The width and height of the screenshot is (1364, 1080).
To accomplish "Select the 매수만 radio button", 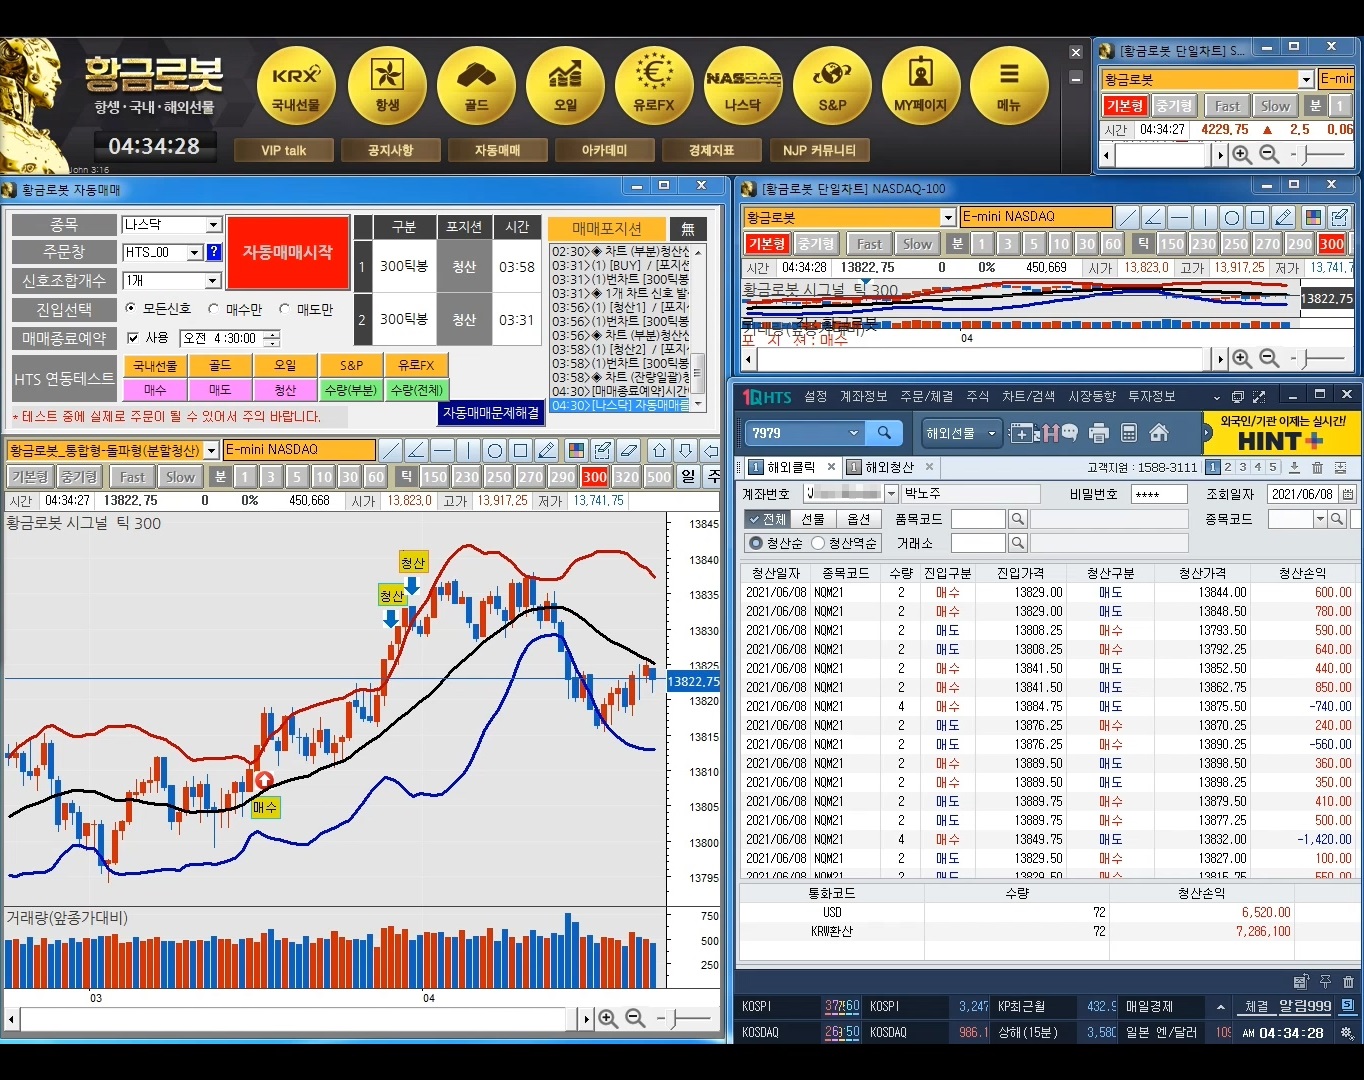I will [x=213, y=309].
